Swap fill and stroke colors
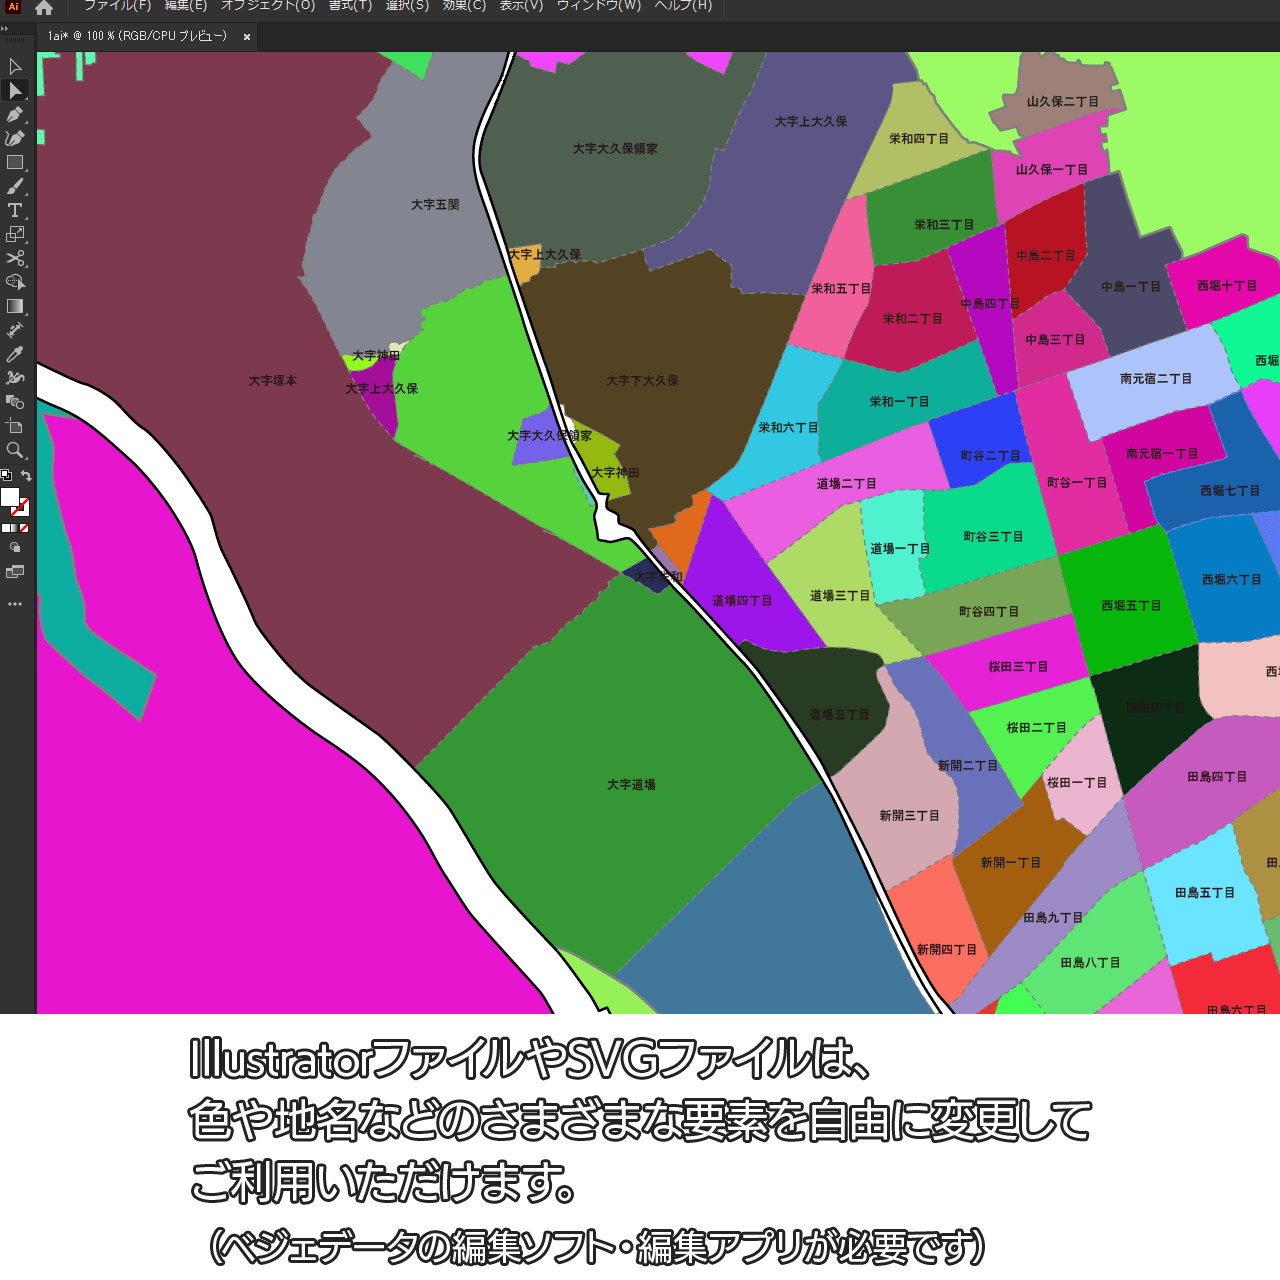This screenshot has width=1280, height=1280. pos(26,476)
